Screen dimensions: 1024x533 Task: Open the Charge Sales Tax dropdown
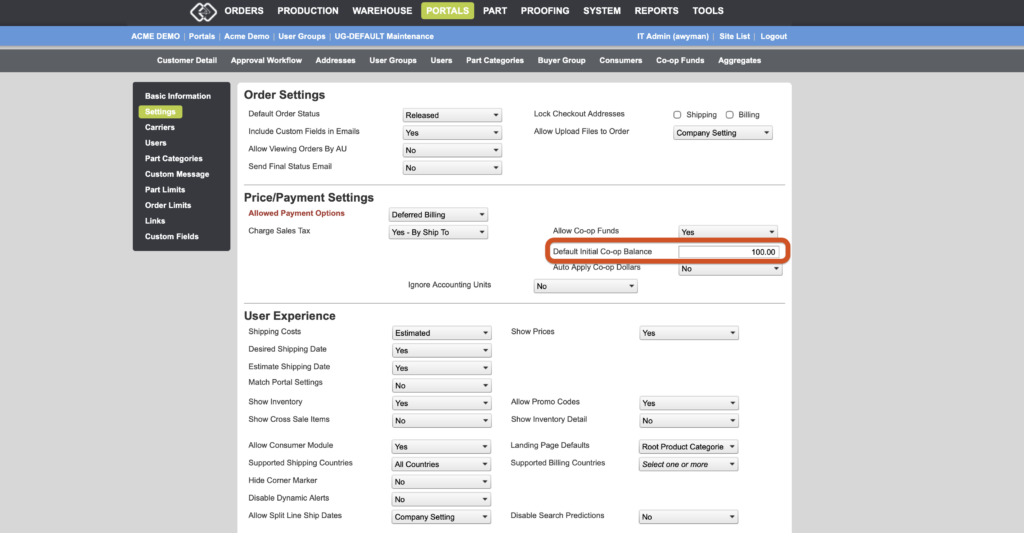click(x=438, y=232)
